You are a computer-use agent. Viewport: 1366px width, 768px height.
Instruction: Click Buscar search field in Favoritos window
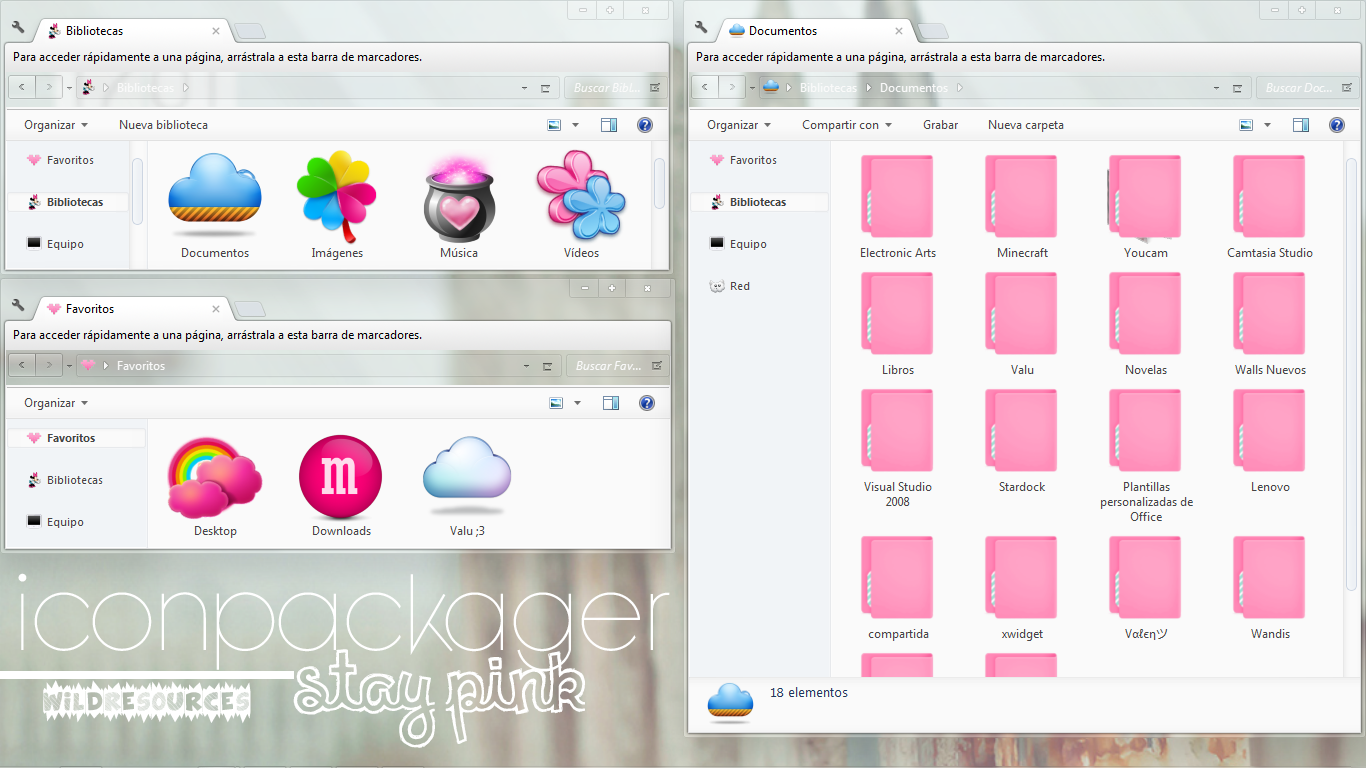click(x=617, y=366)
